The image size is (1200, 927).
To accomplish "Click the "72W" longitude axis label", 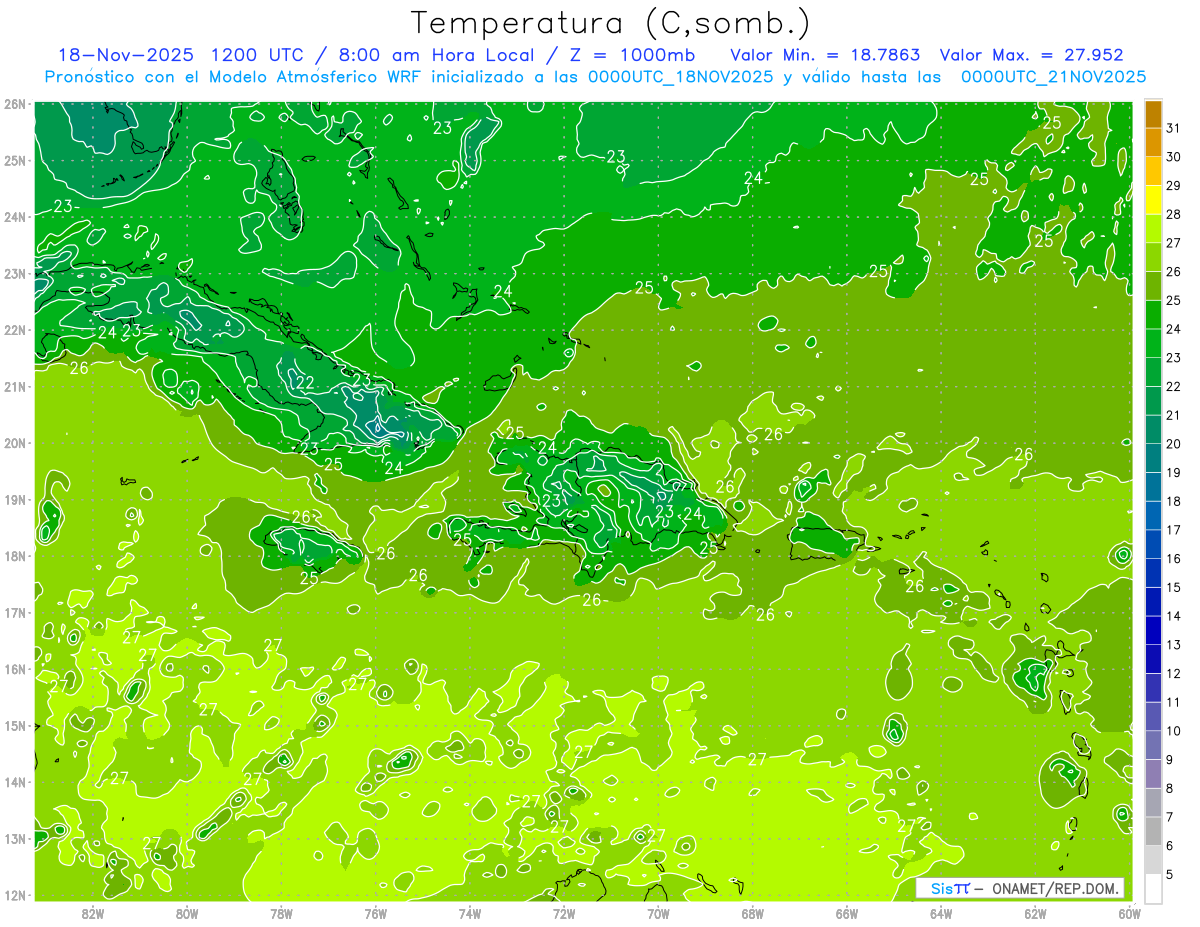I will click(x=564, y=913).
